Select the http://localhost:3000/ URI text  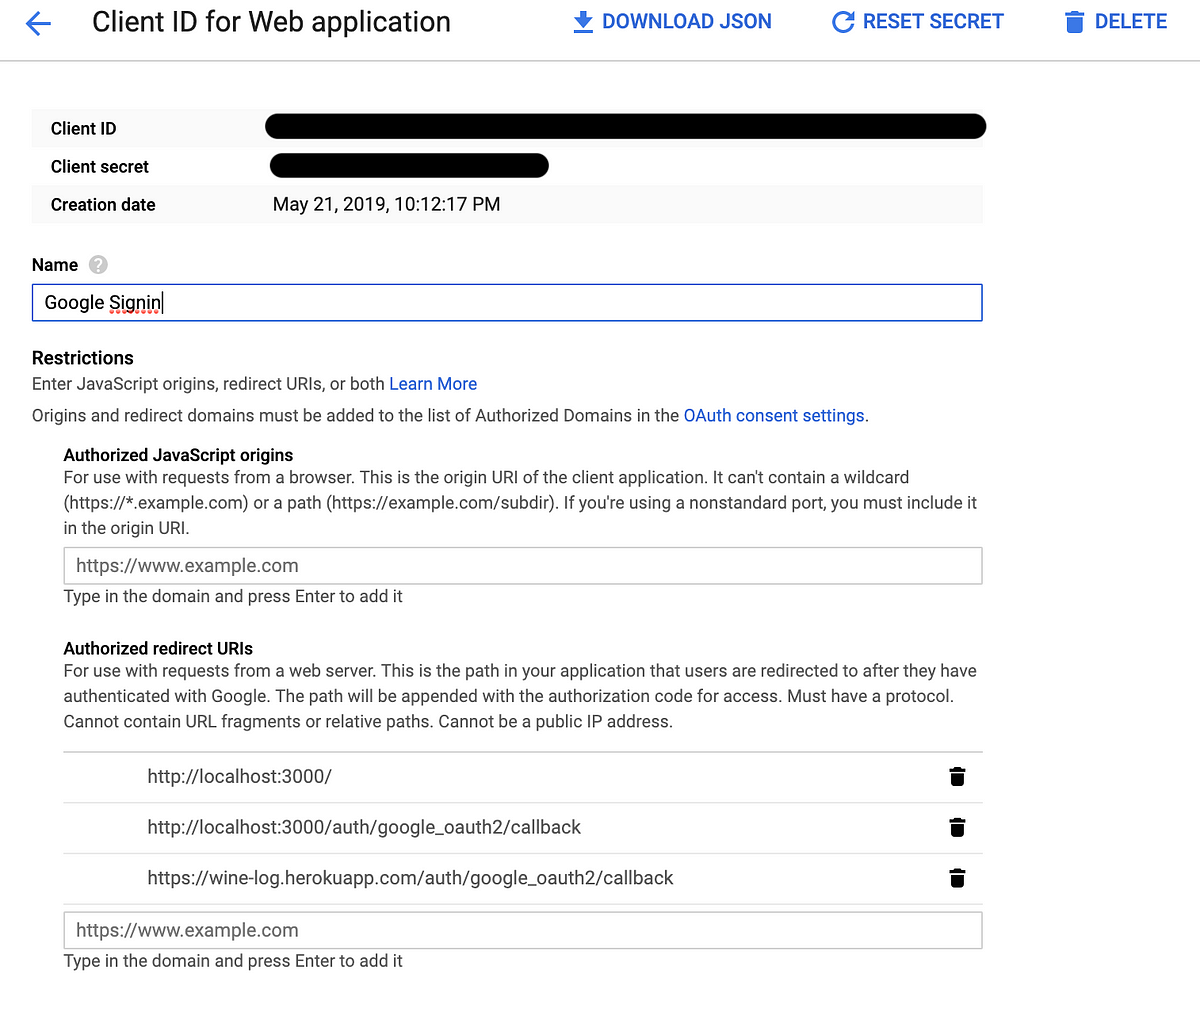239,777
